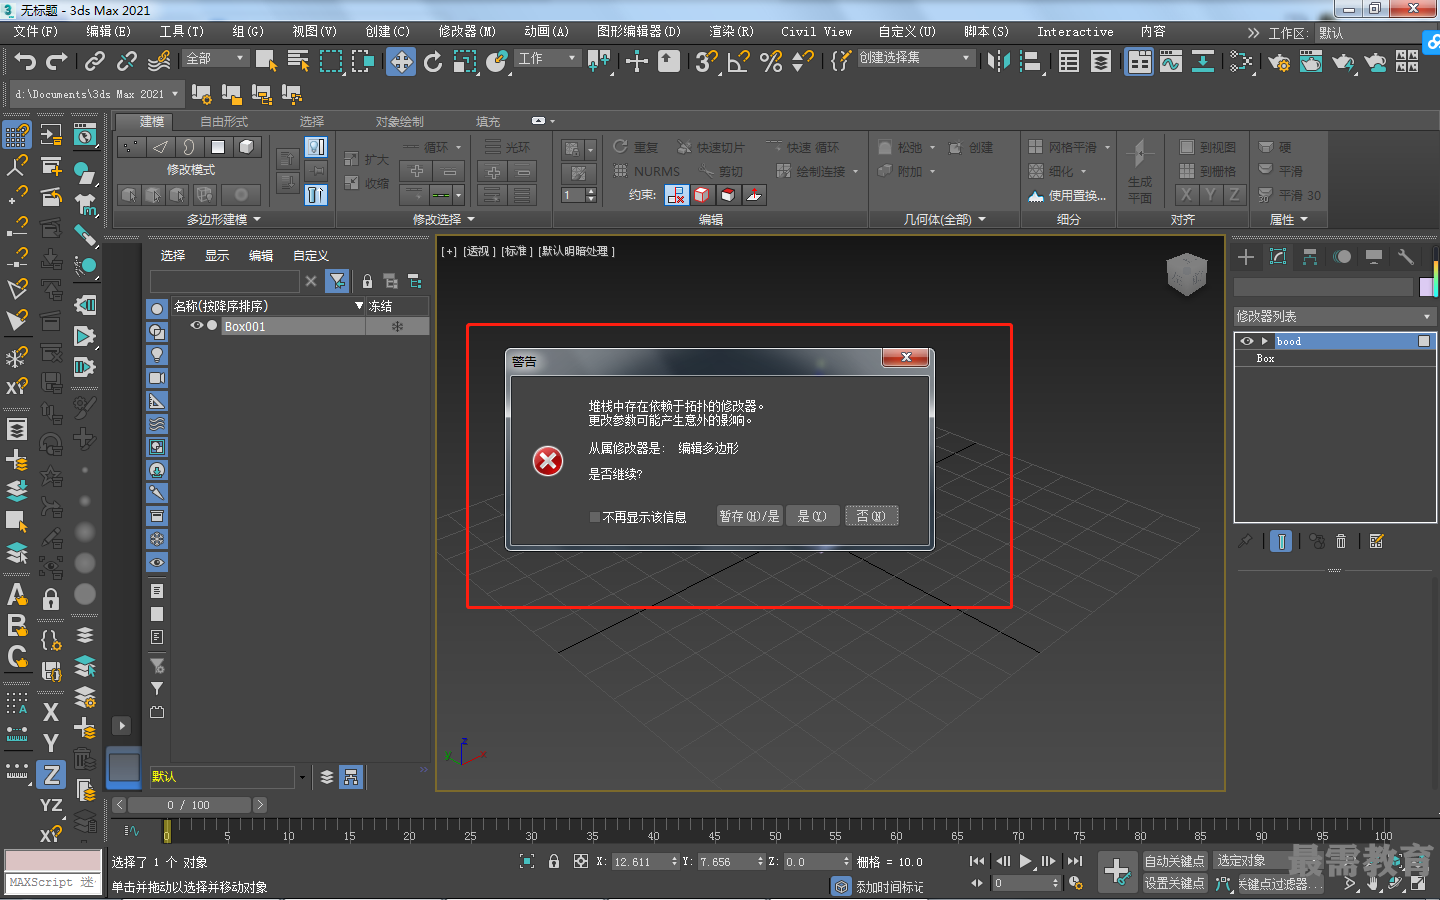The width and height of the screenshot is (1440, 900).
Task: Tick the 不再显示该信息 checkbox
Action: [595, 517]
